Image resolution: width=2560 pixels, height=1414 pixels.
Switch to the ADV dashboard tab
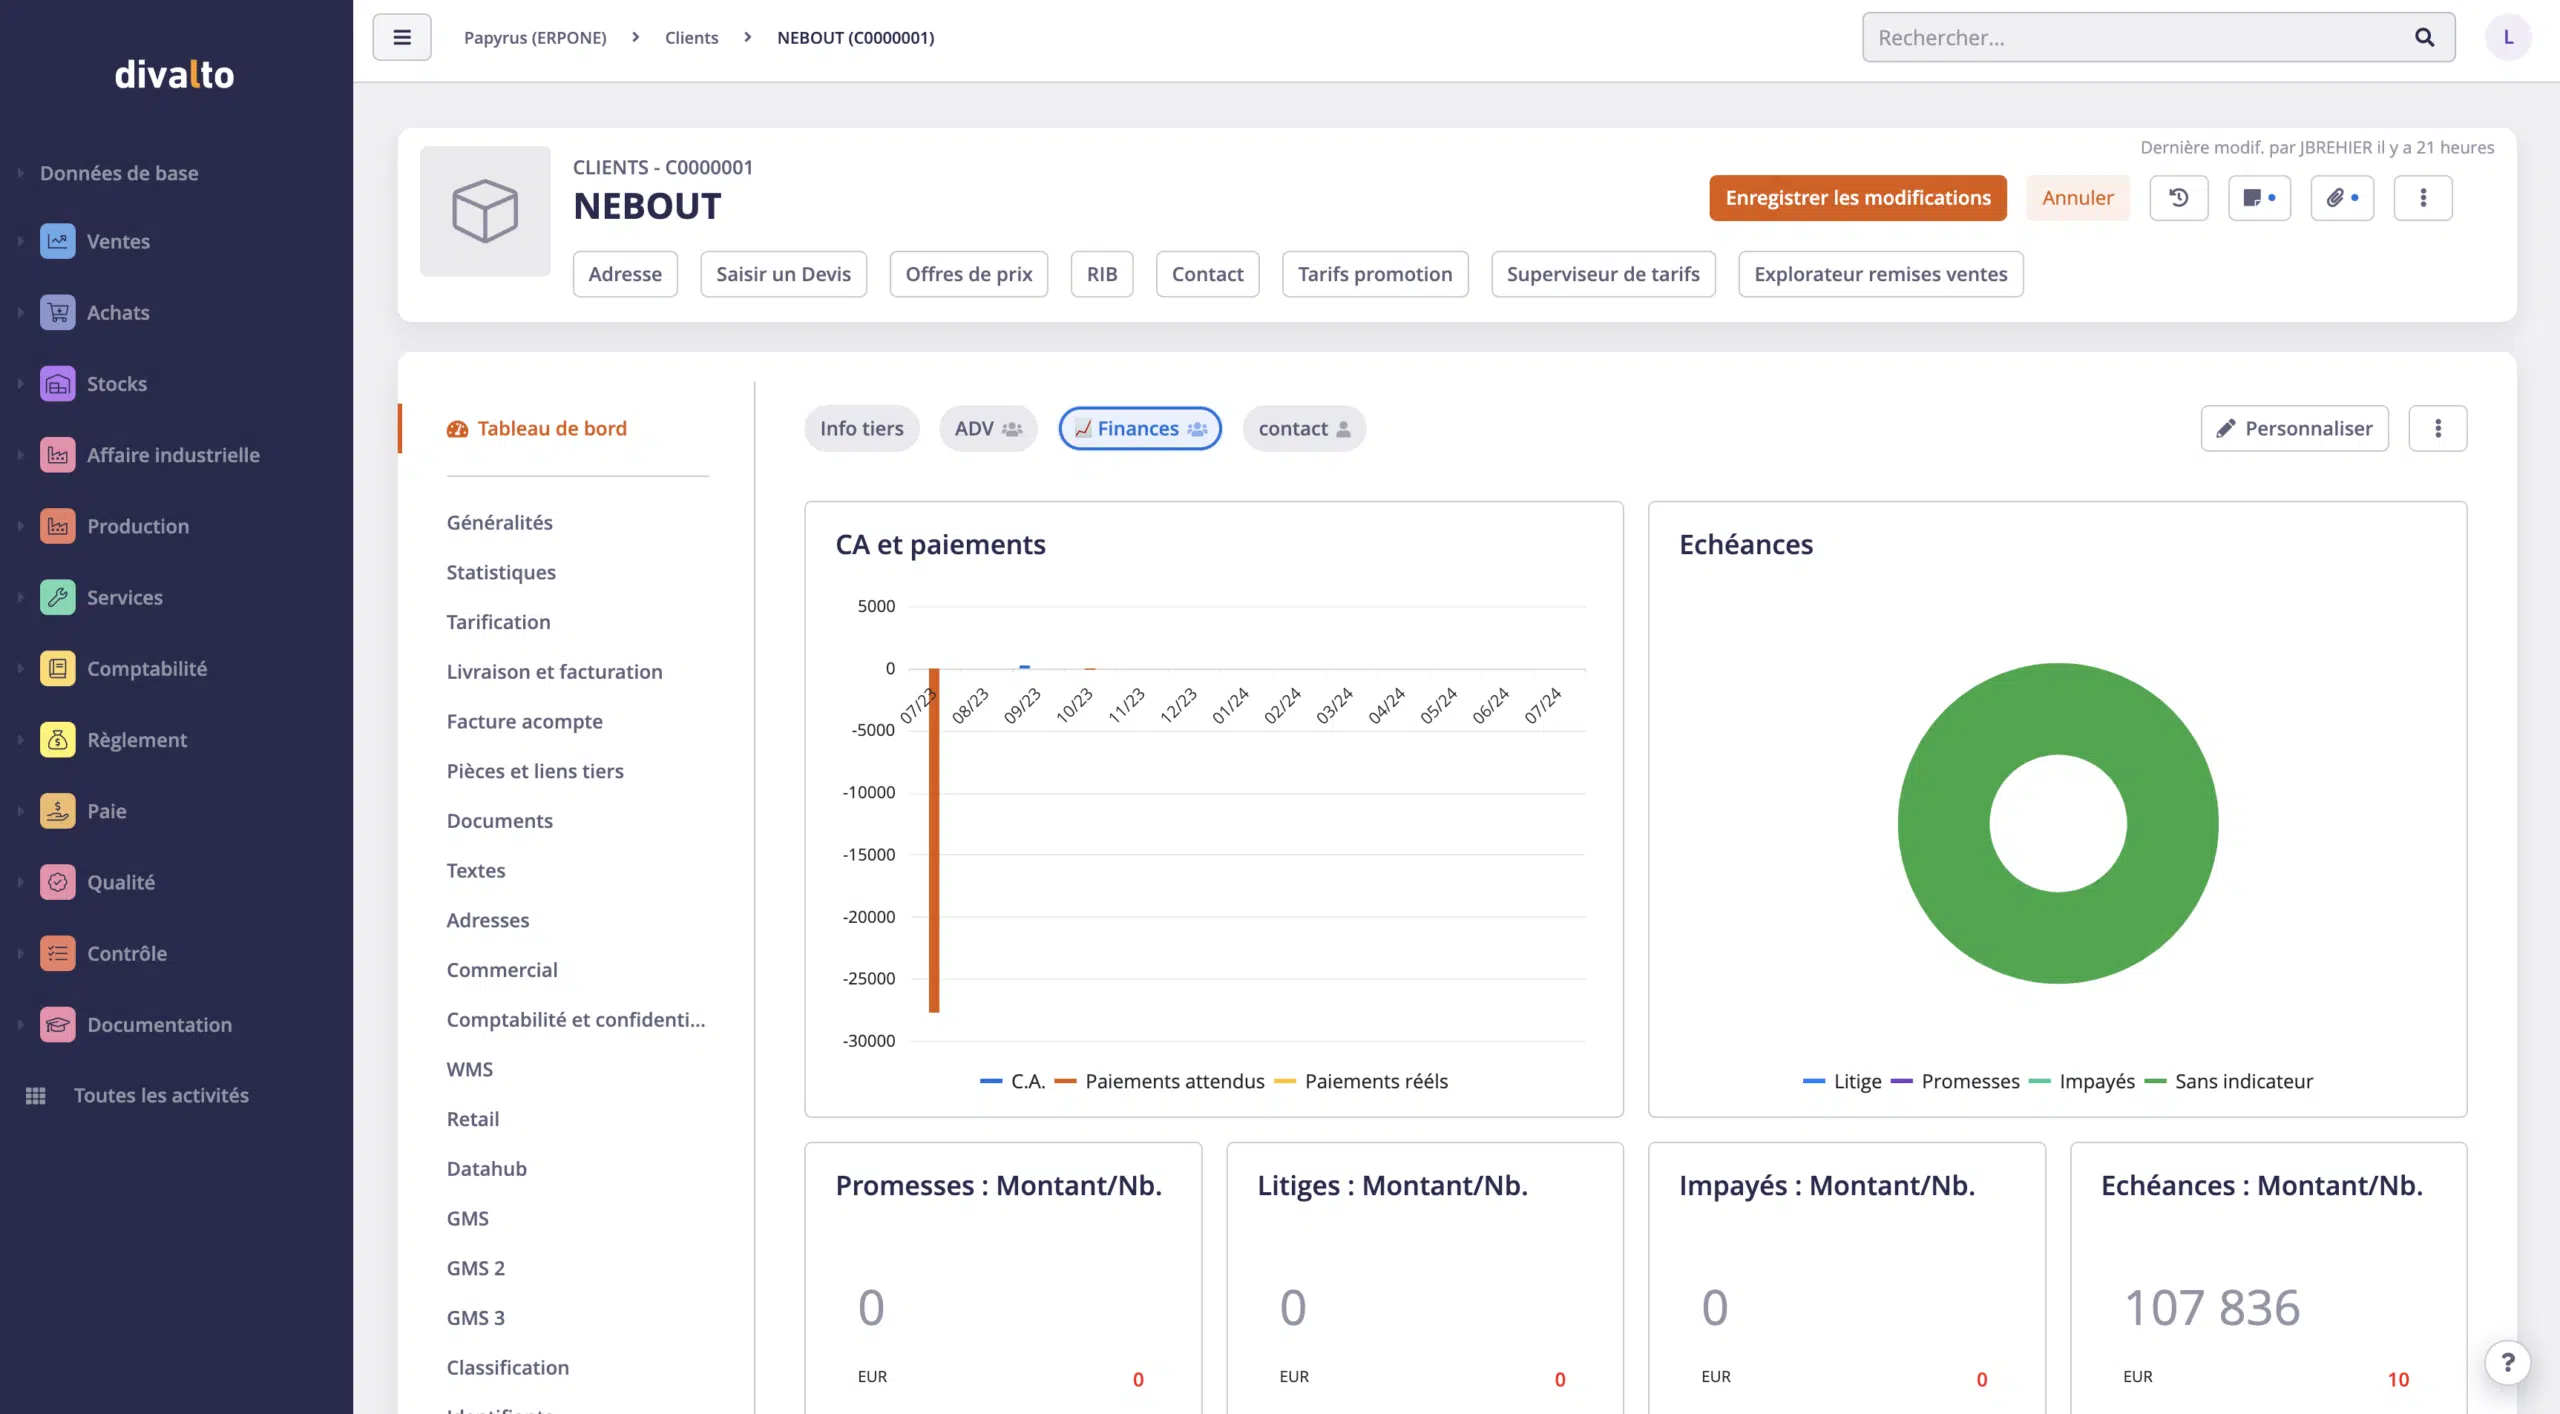point(987,428)
